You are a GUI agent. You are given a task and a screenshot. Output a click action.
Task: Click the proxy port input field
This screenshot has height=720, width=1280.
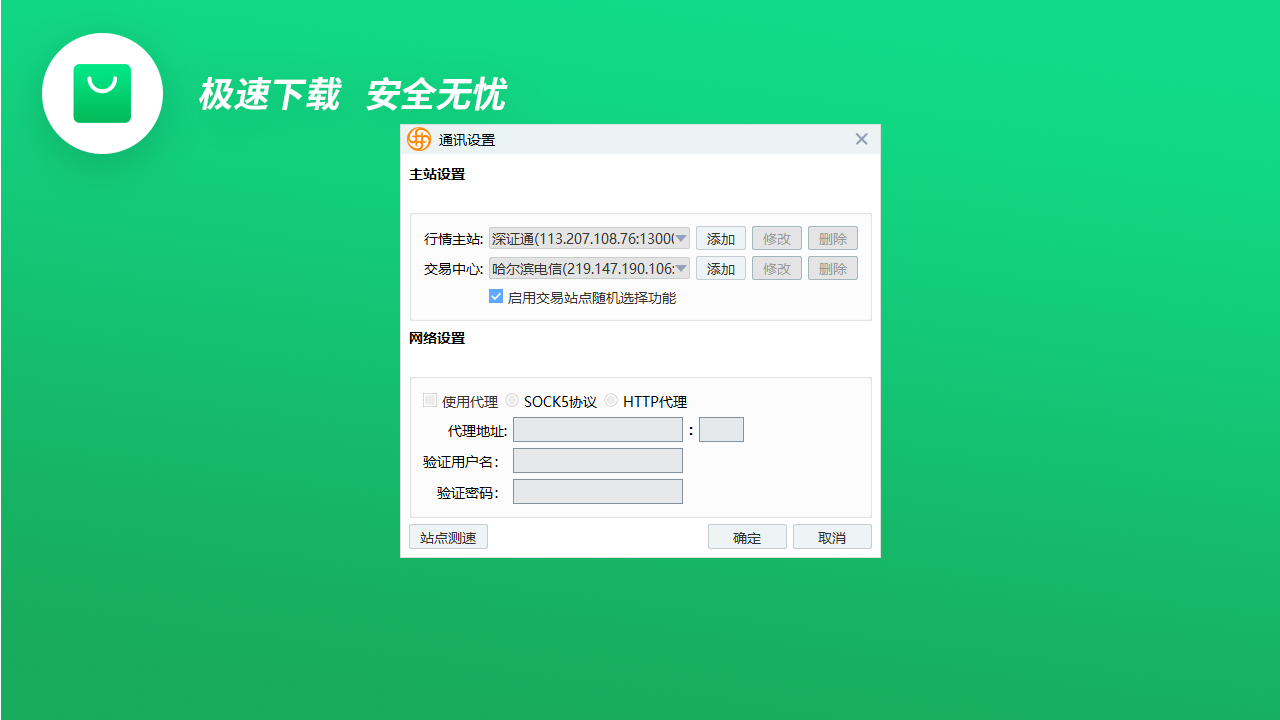point(721,430)
